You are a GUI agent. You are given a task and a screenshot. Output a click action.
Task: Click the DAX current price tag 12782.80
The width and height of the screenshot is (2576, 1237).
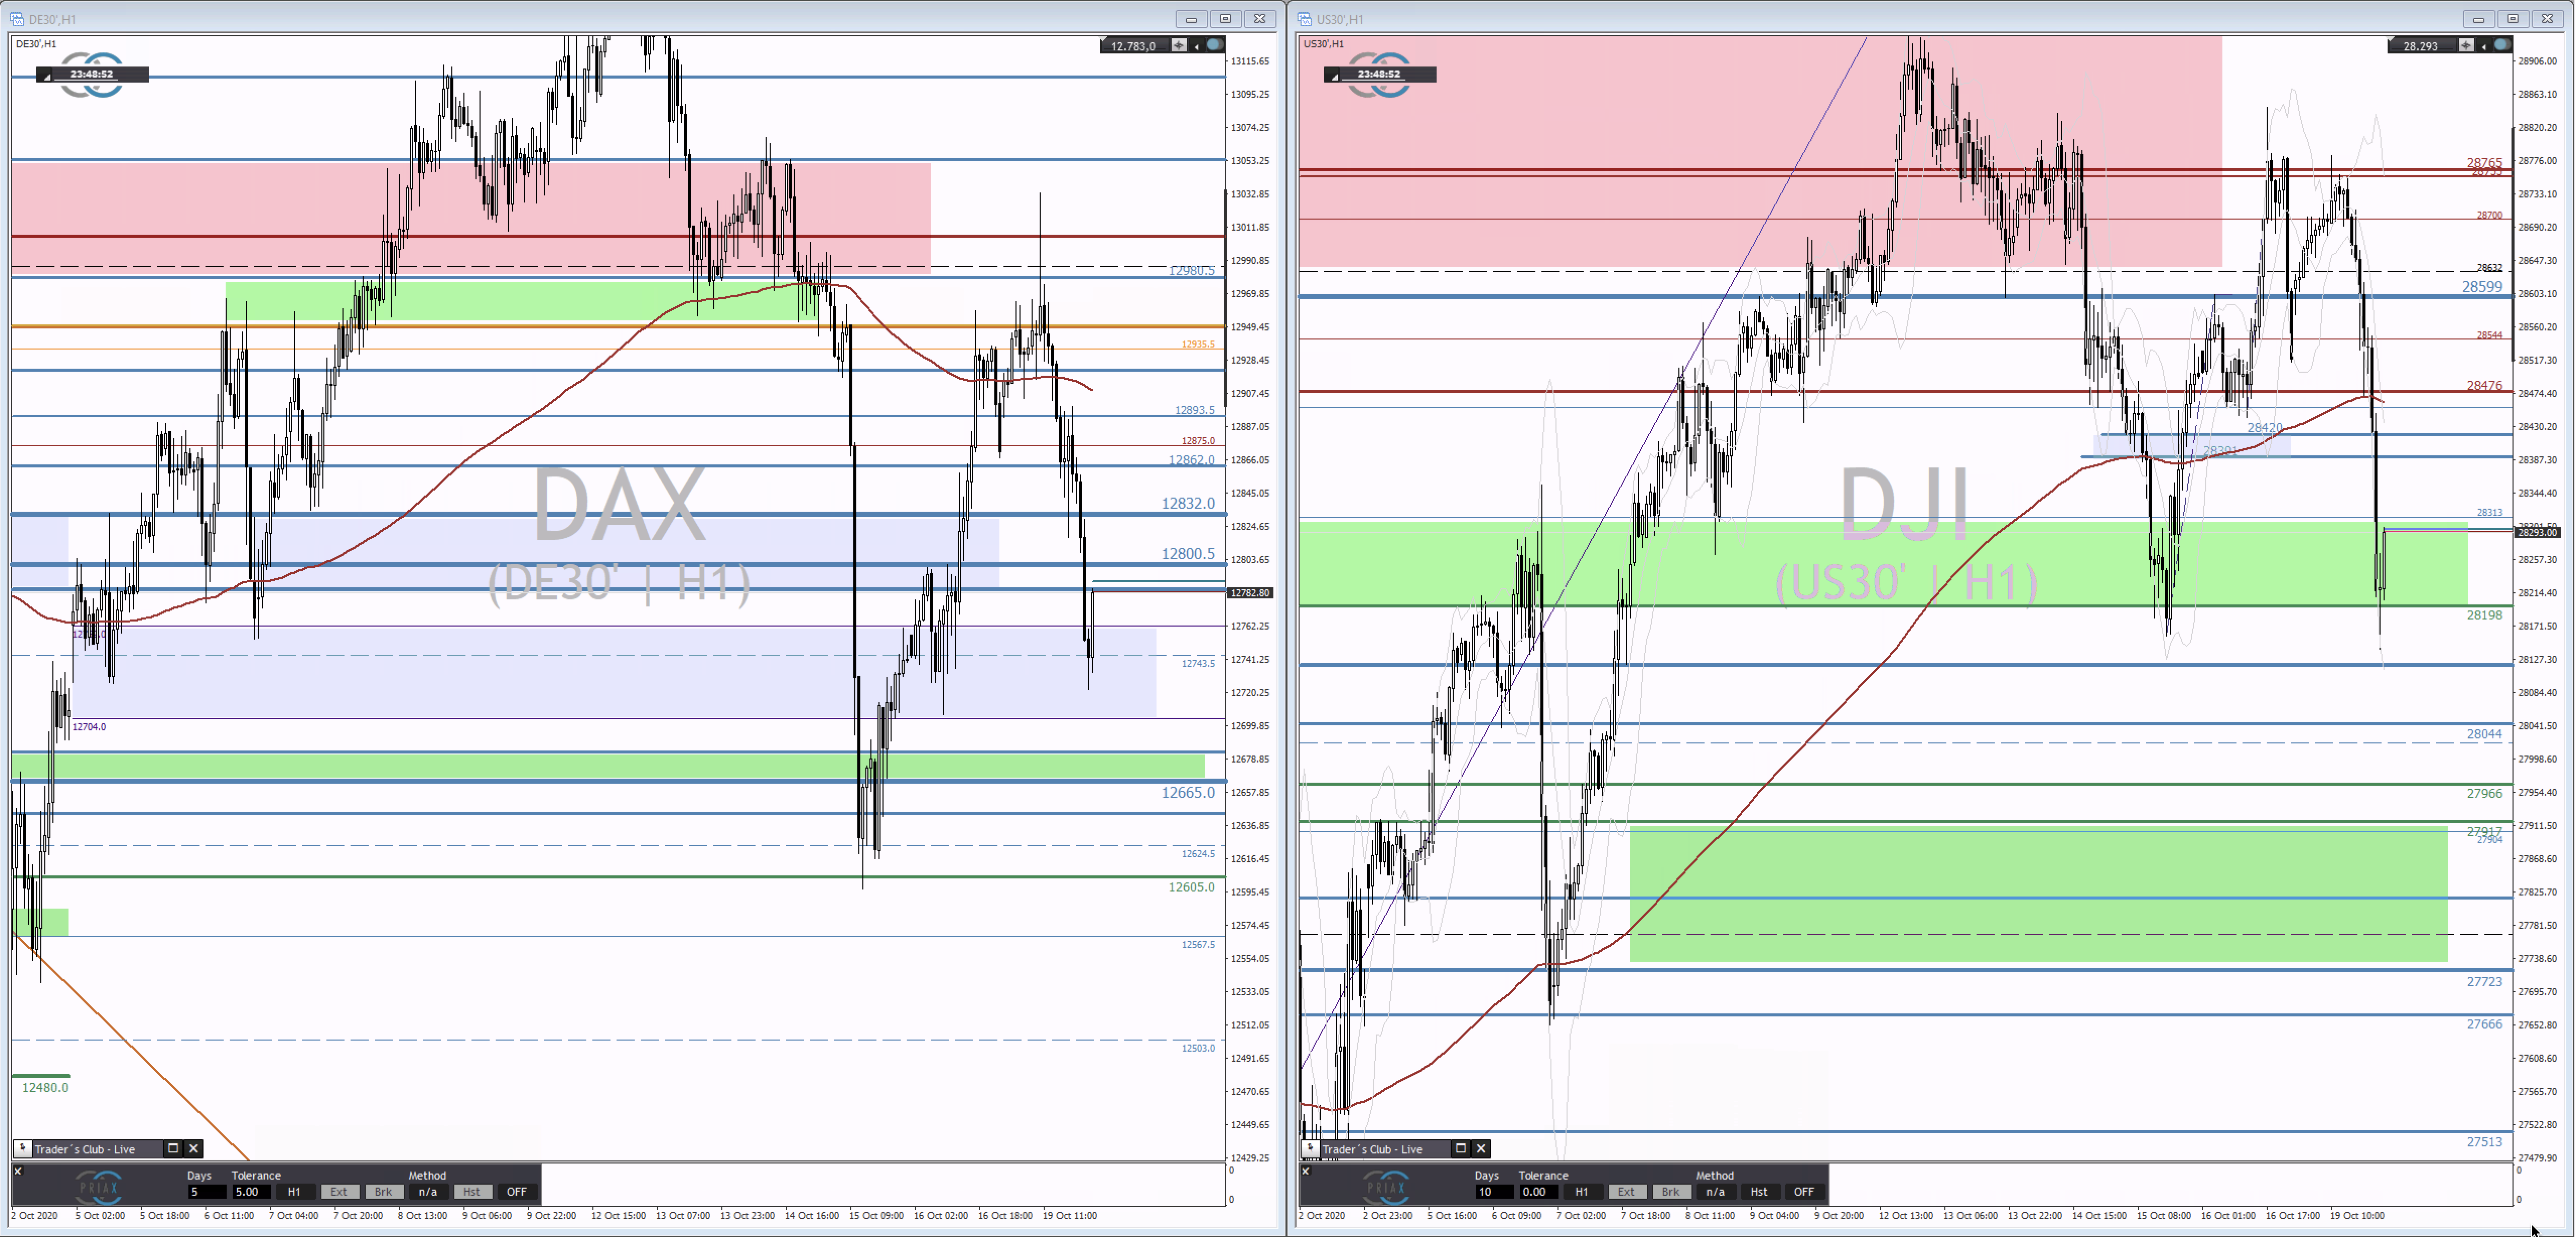(1250, 593)
